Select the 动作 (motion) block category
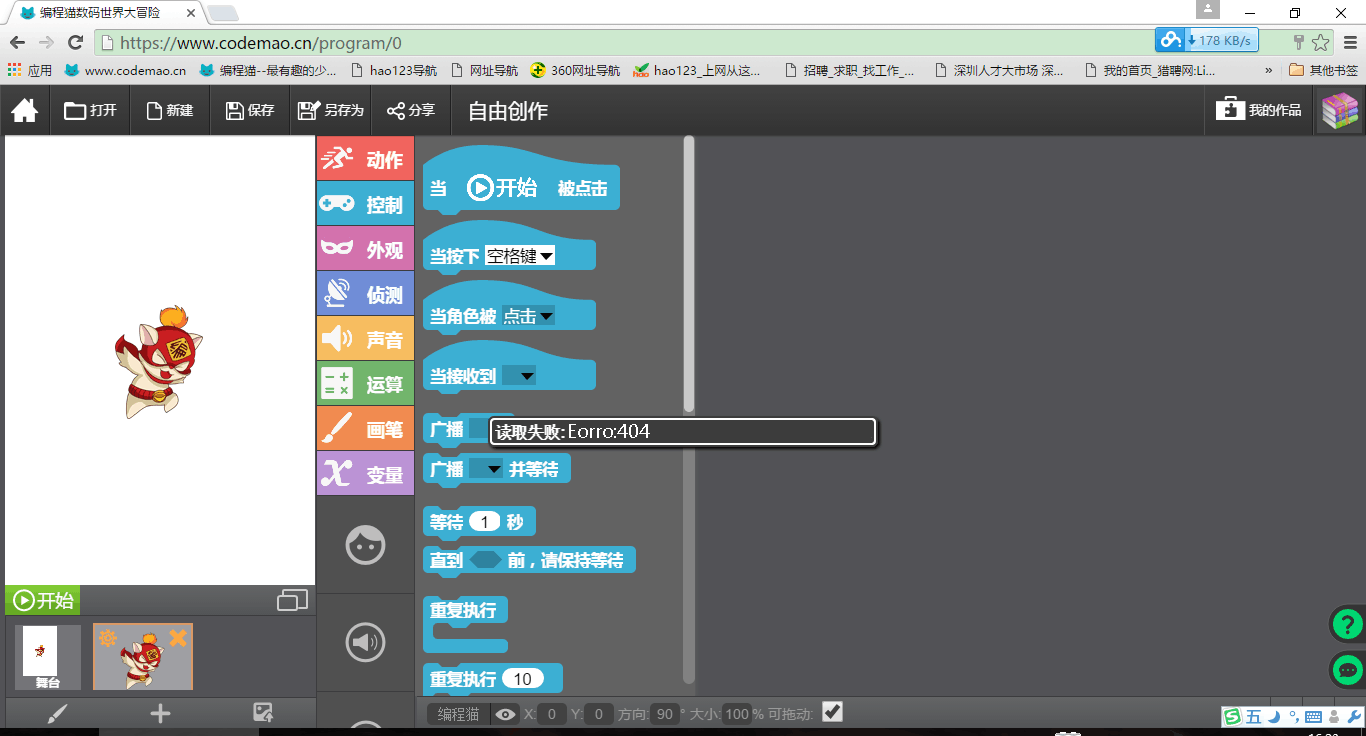1366x736 pixels. (365, 159)
